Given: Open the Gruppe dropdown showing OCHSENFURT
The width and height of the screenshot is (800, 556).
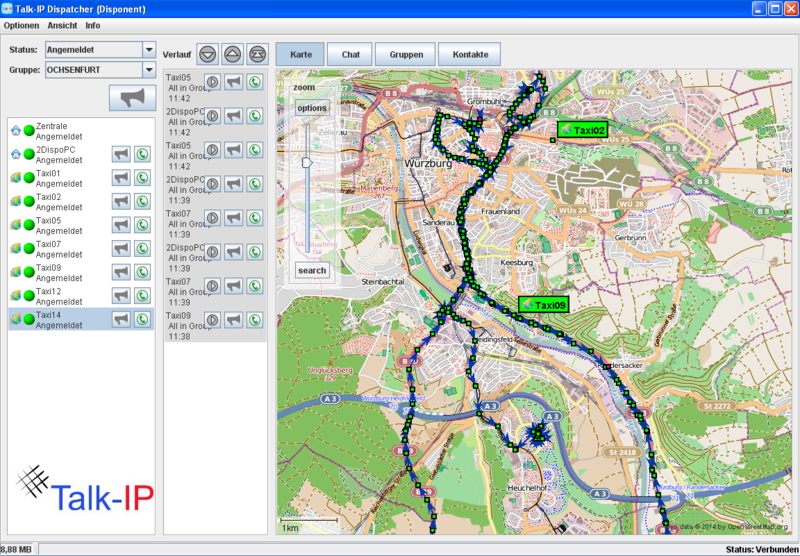Looking at the screenshot, I should pos(149,69).
